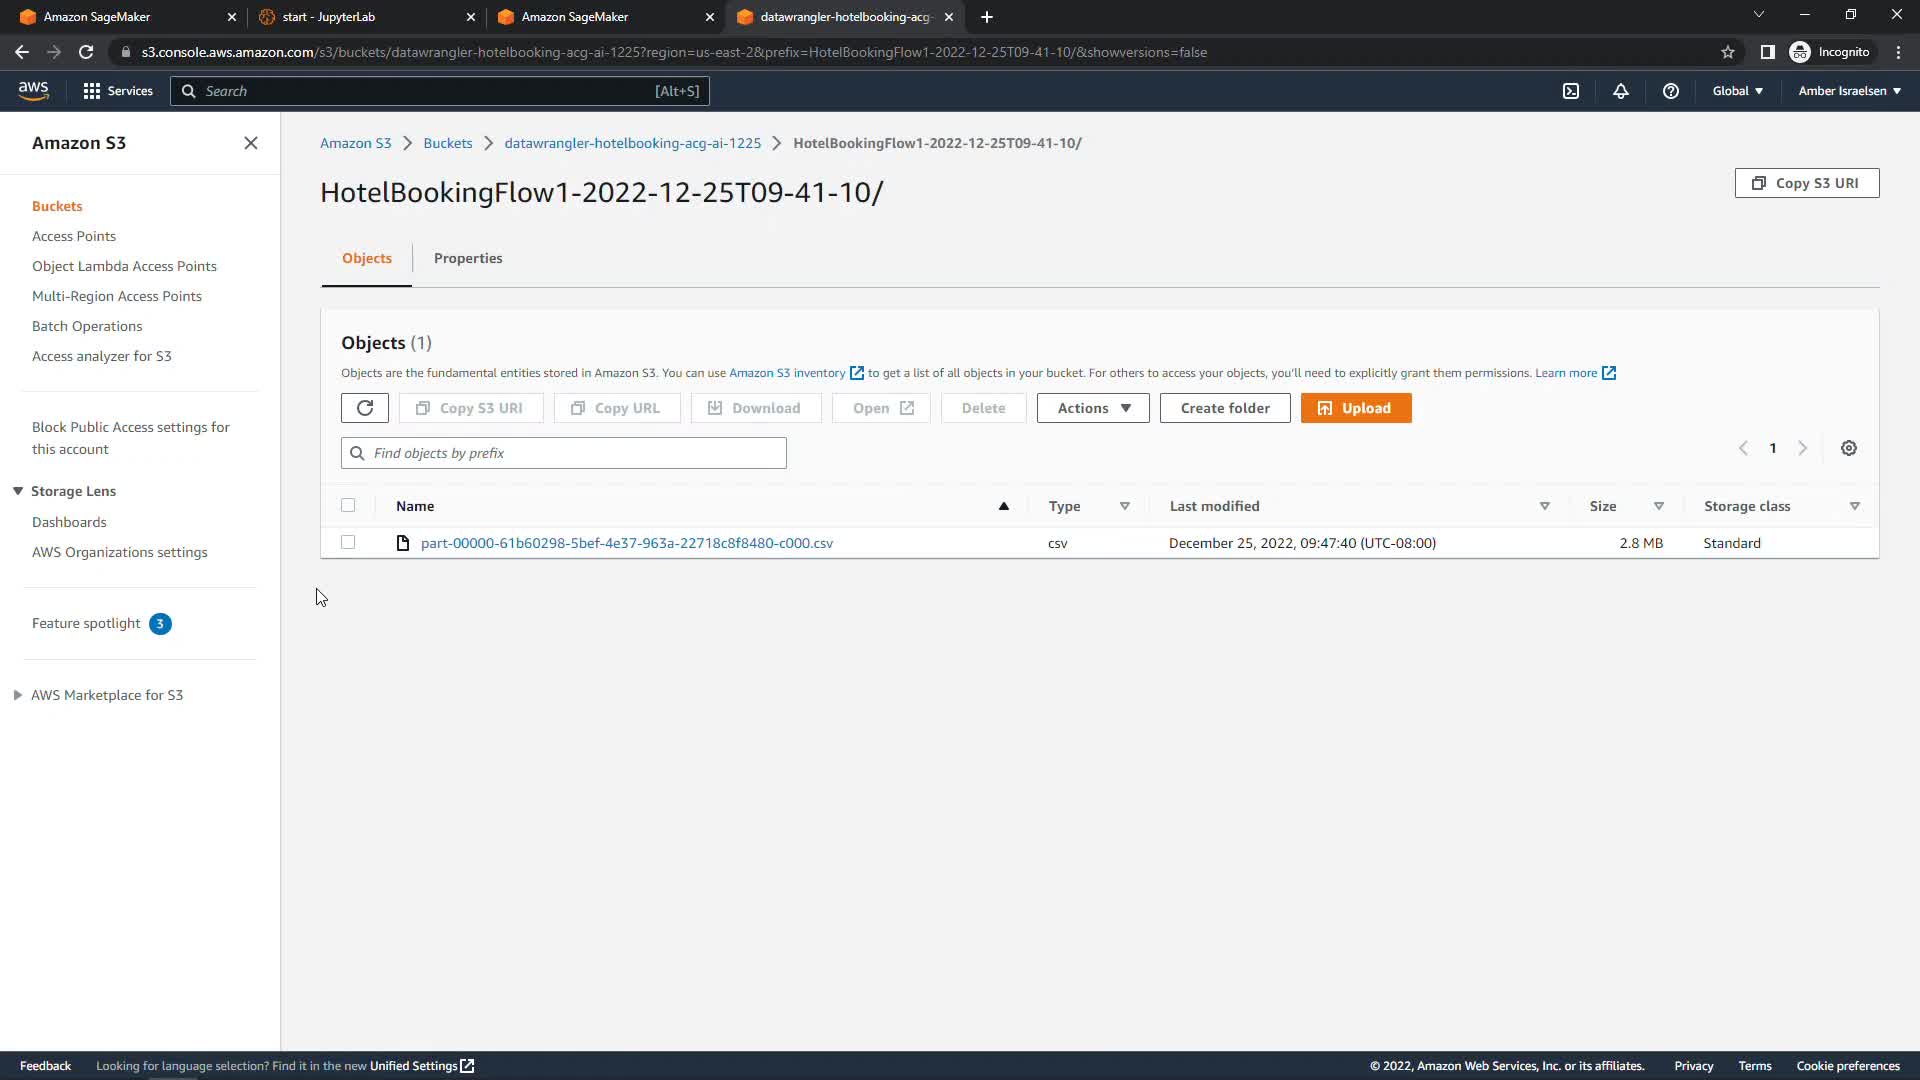1920x1080 pixels.
Task: Click the help question mark icon
Action: click(1670, 91)
